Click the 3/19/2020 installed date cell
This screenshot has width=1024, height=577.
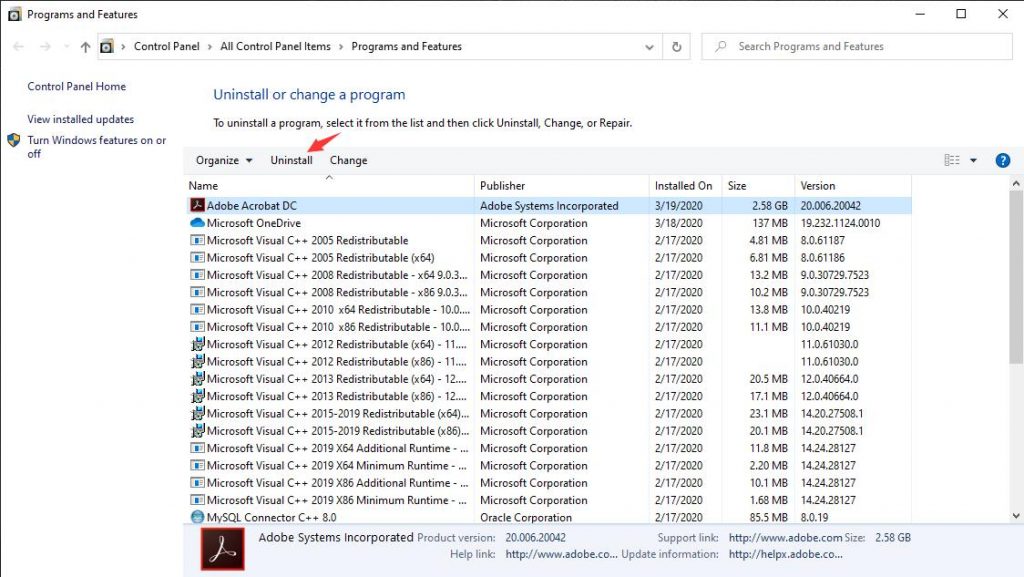[679, 206]
